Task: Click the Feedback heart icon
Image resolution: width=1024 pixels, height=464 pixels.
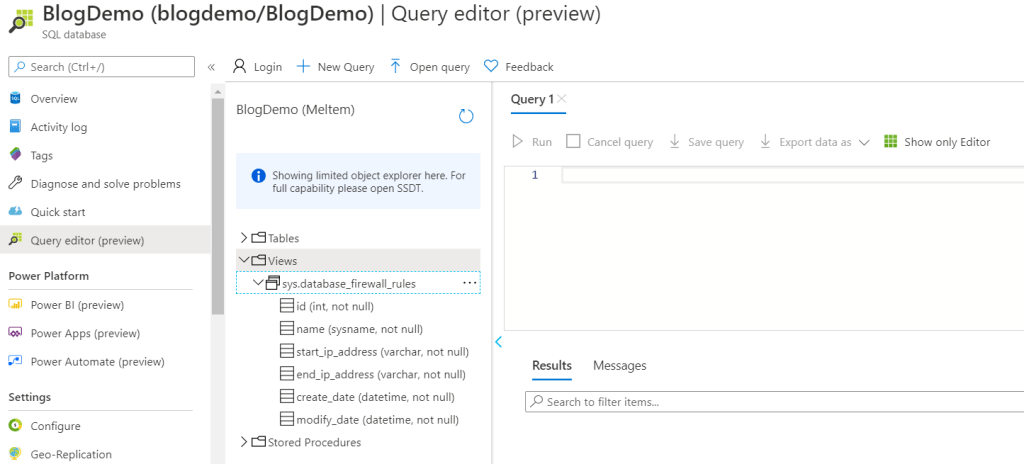Action: [491, 67]
